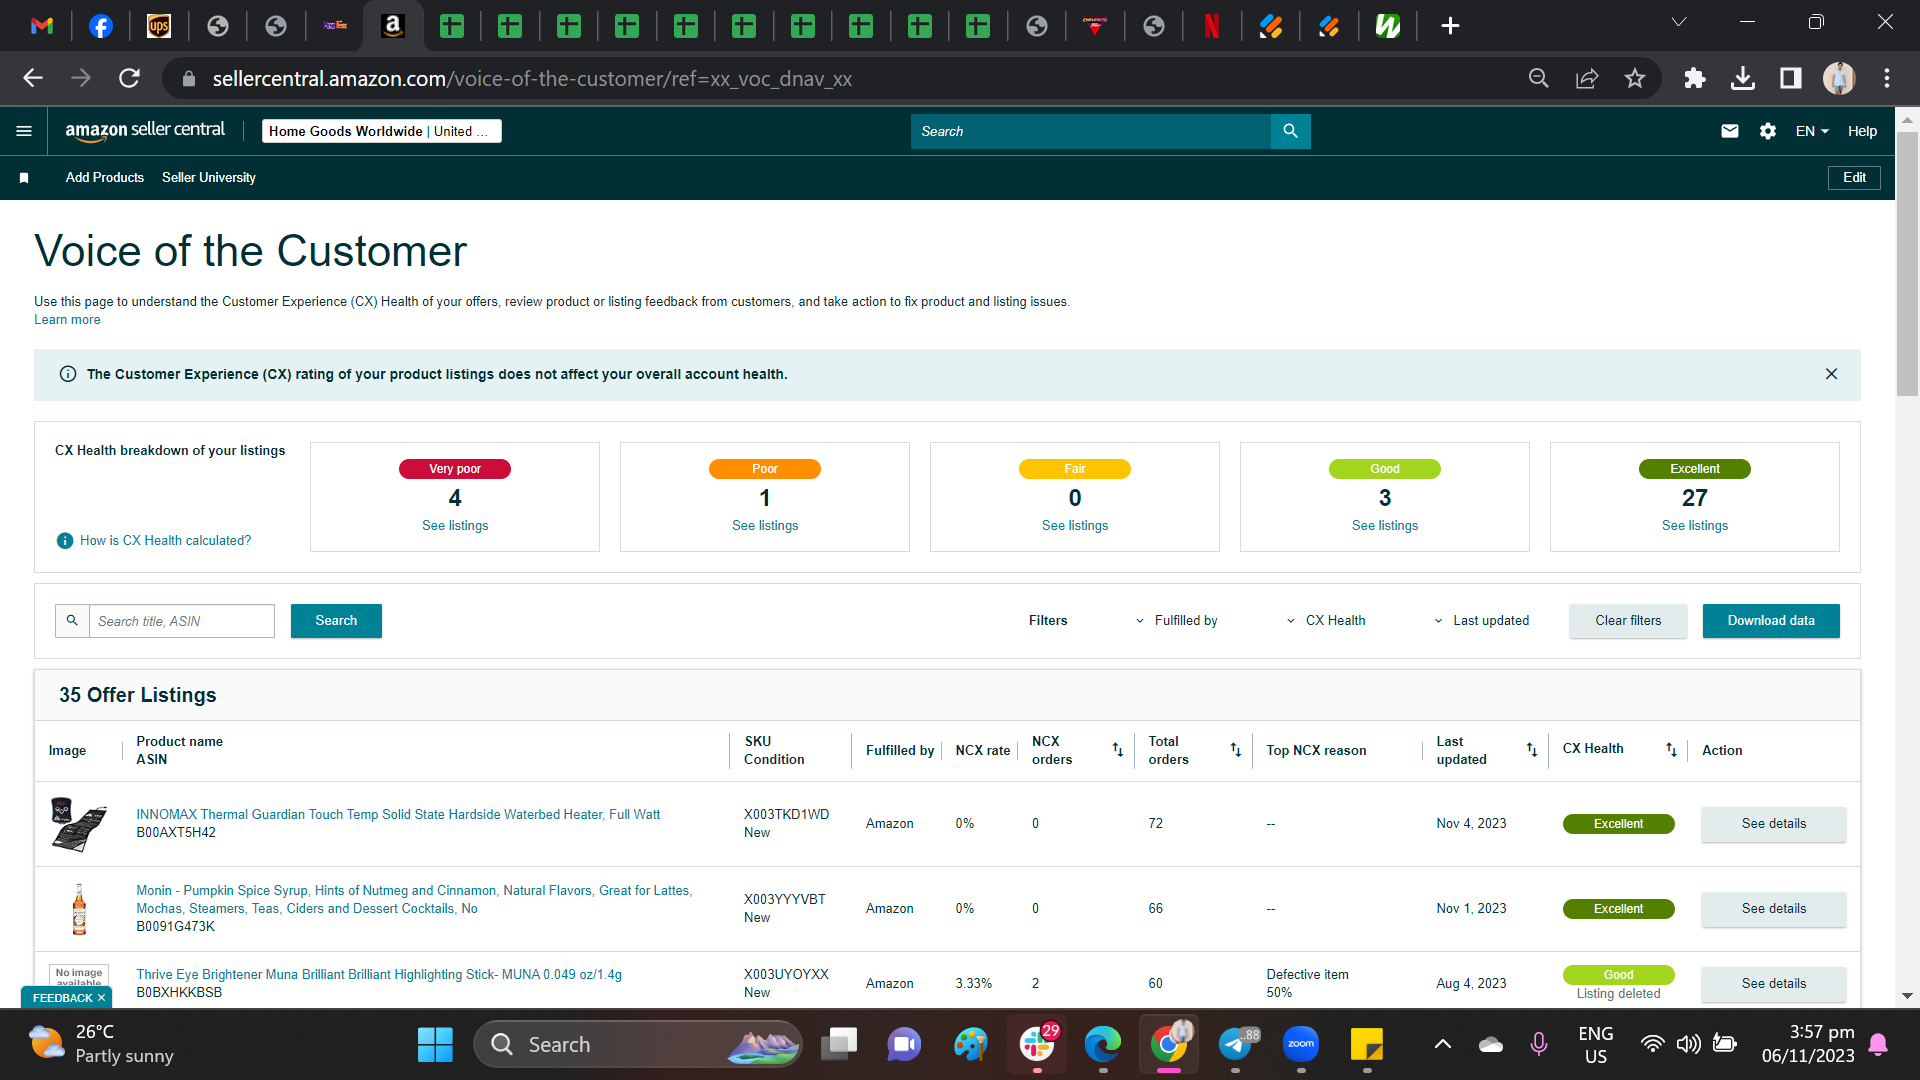Dismiss the CX rating info banner
Image resolution: width=1920 pixels, height=1080 pixels.
(x=1831, y=374)
